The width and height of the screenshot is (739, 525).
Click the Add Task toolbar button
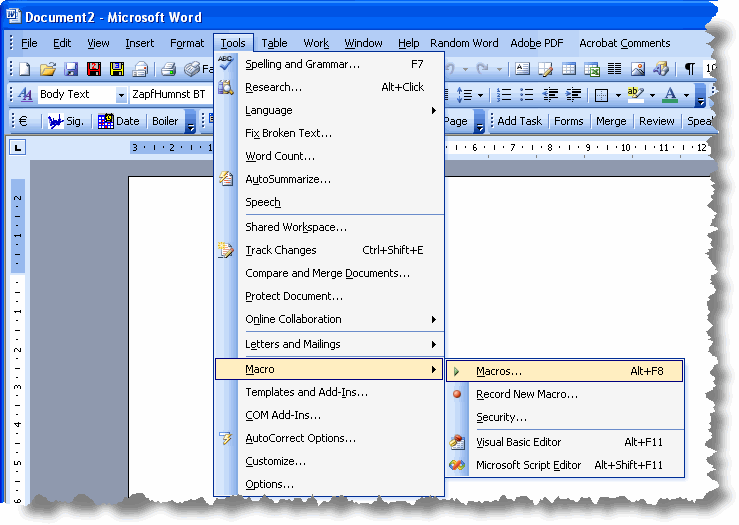coord(519,121)
